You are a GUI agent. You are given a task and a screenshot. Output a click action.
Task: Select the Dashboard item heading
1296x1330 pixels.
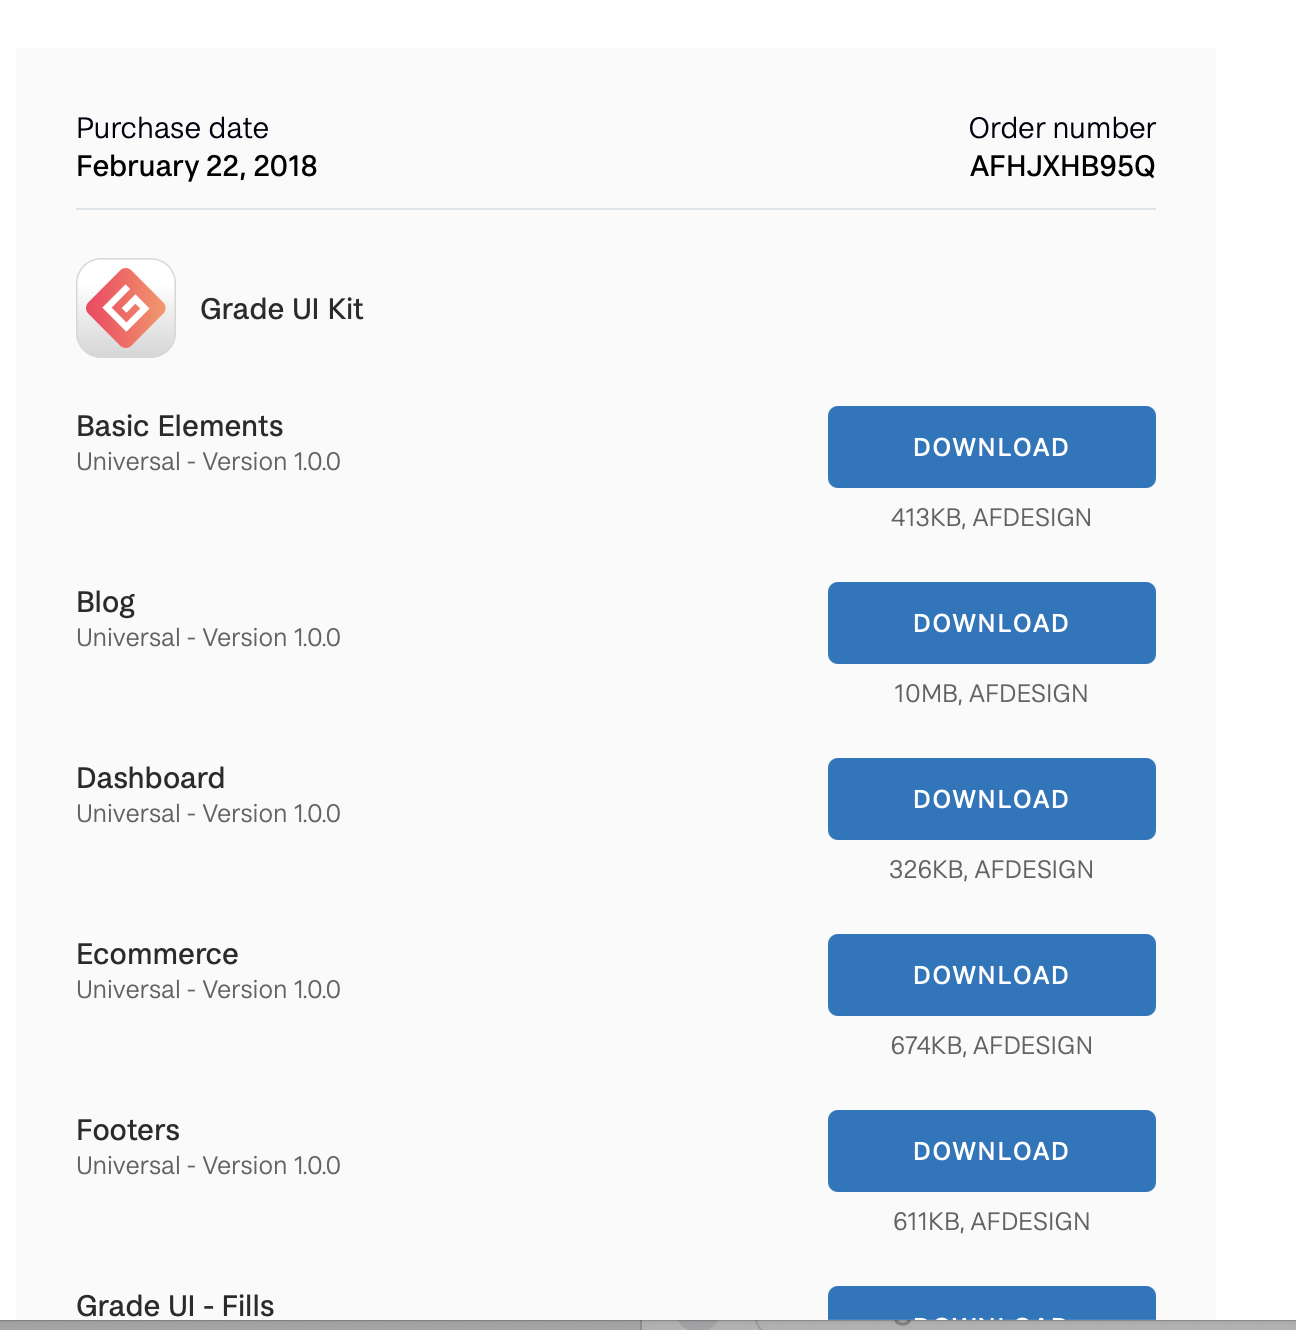(151, 778)
